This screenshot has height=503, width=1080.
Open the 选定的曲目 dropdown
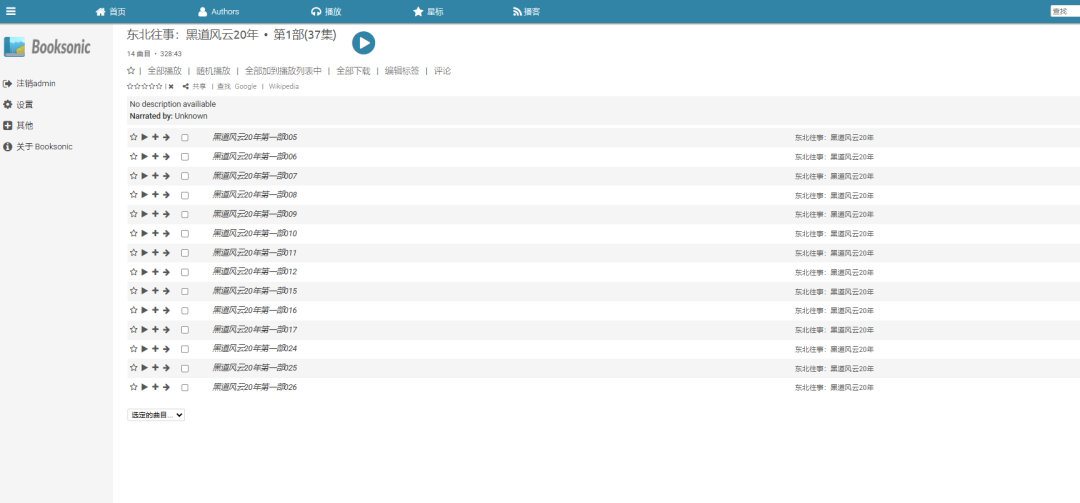[156, 414]
